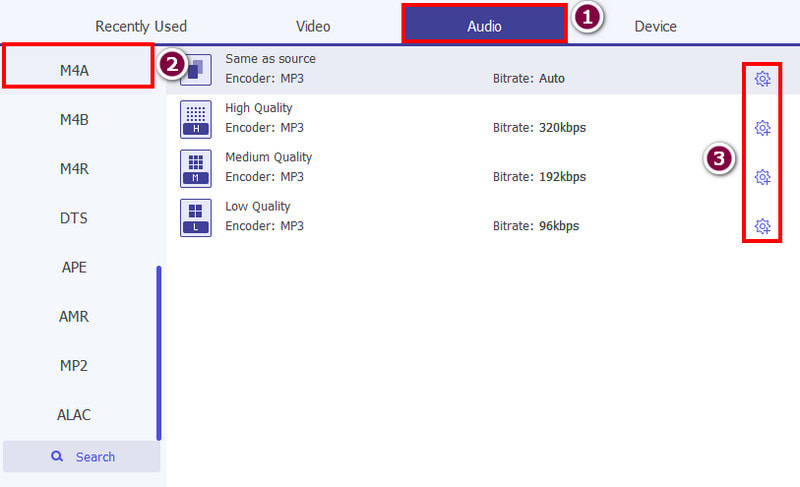Switch to the Video tab
This screenshot has height=487, width=800.
point(313,26)
